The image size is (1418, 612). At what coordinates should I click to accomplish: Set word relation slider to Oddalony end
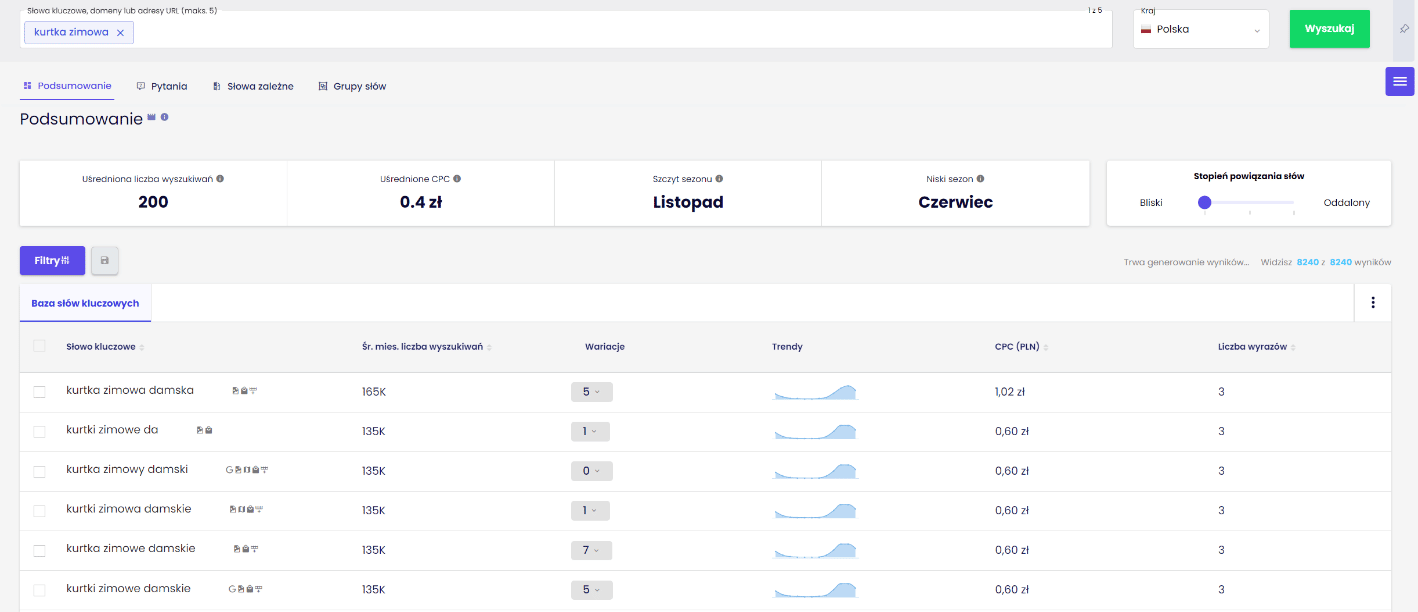coord(1294,203)
